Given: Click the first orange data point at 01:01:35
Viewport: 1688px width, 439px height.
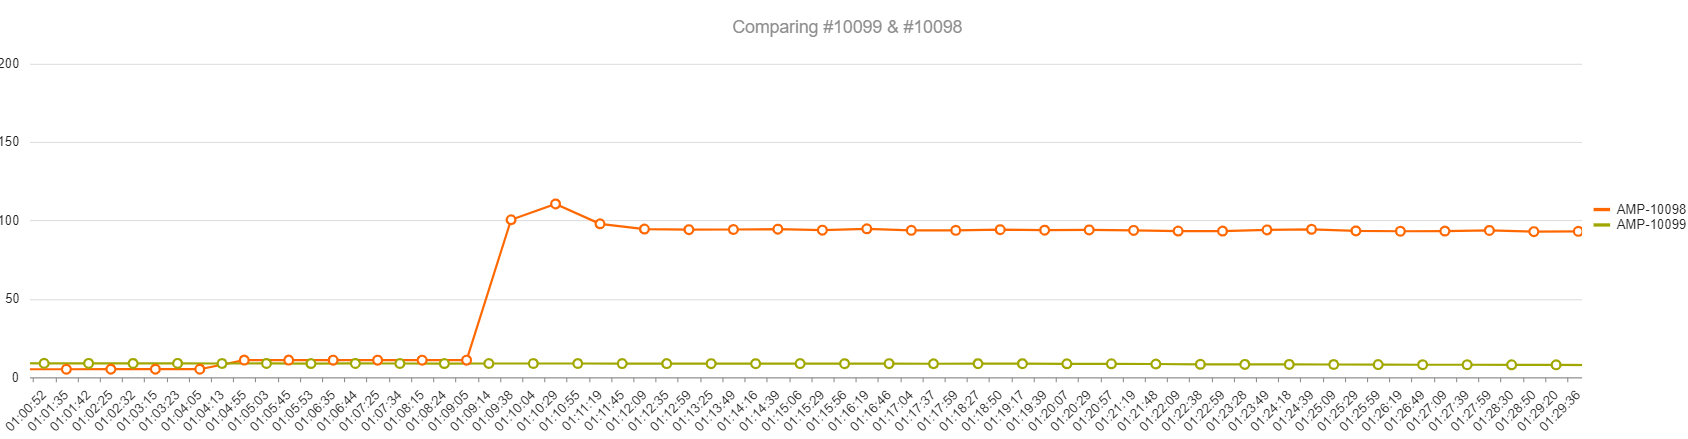Looking at the screenshot, I should (x=66, y=369).
